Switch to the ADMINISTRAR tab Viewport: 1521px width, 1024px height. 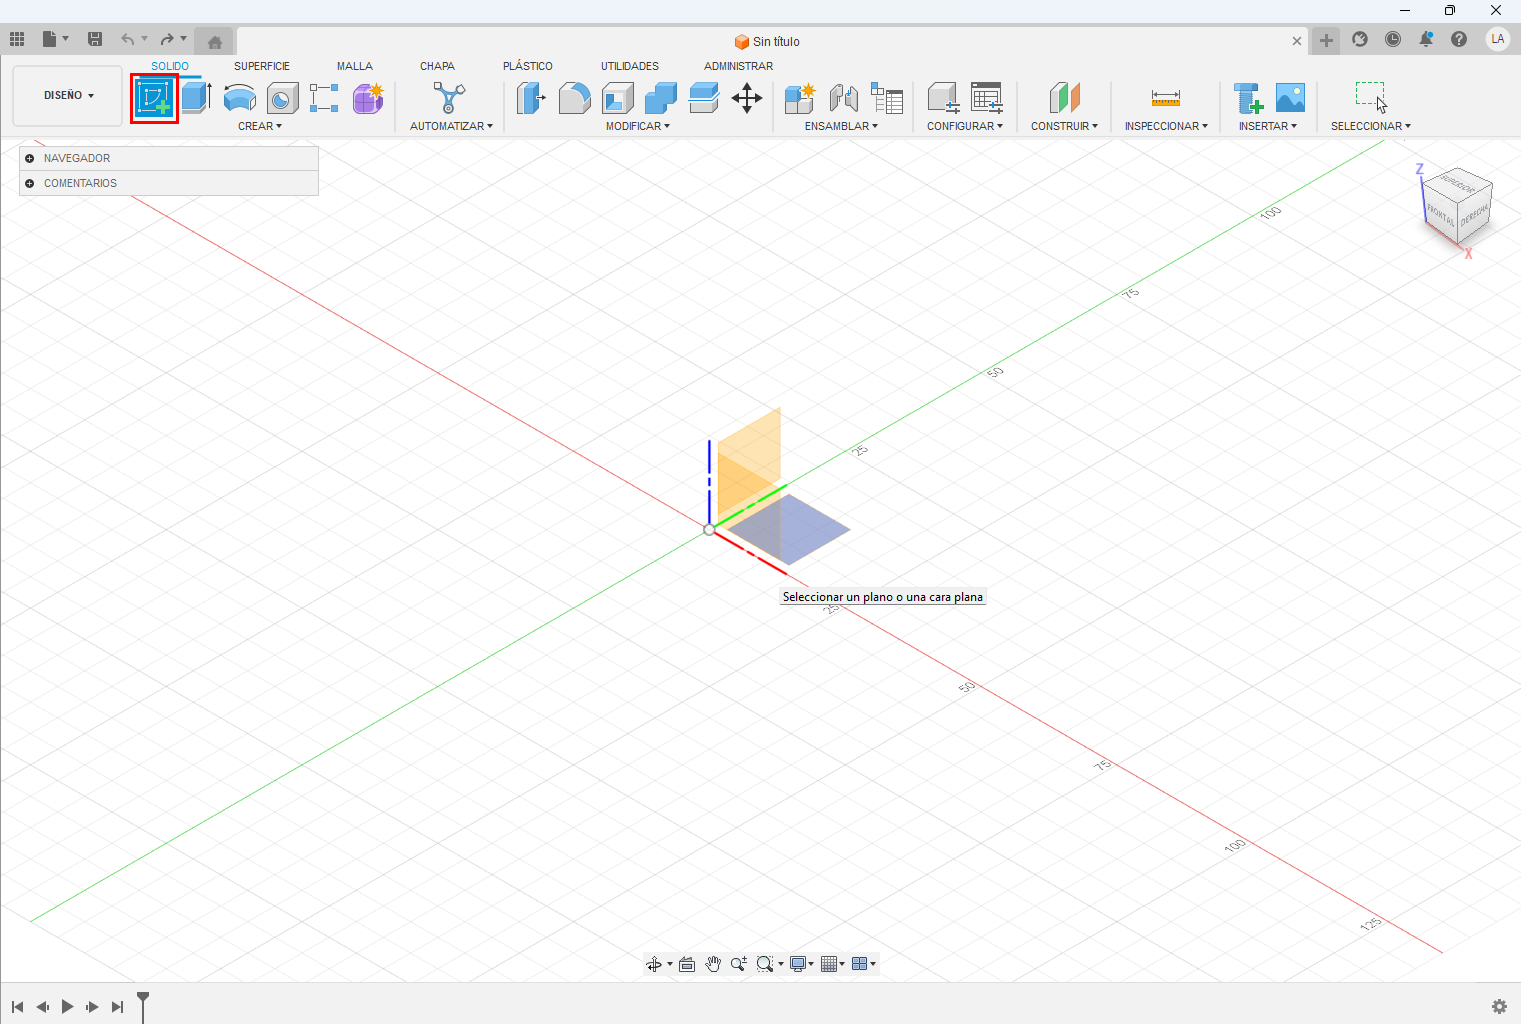click(x=738, y=66)
